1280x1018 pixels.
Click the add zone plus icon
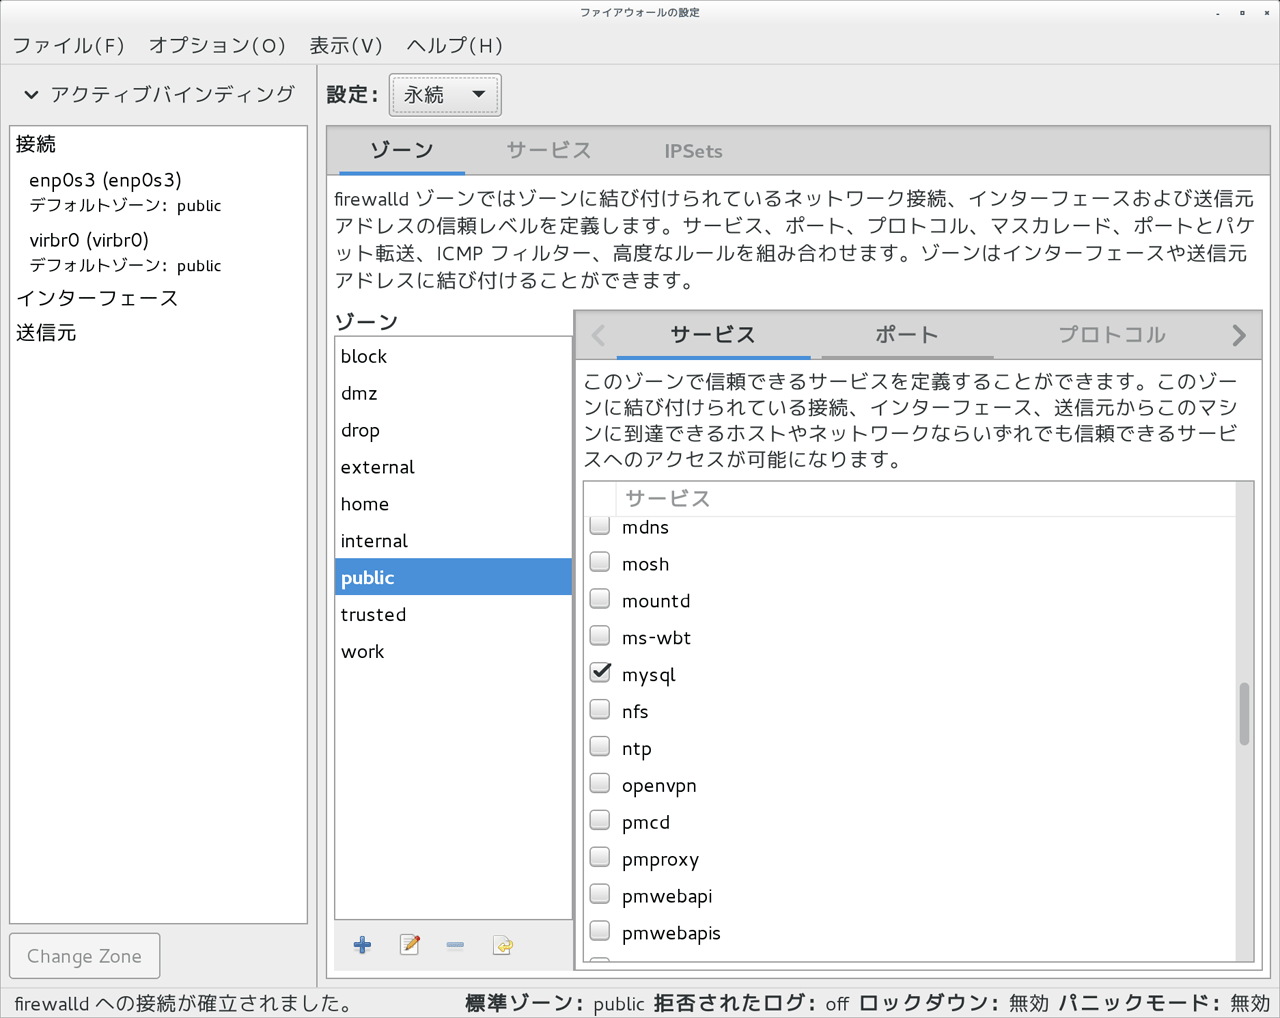coord(362,945)
